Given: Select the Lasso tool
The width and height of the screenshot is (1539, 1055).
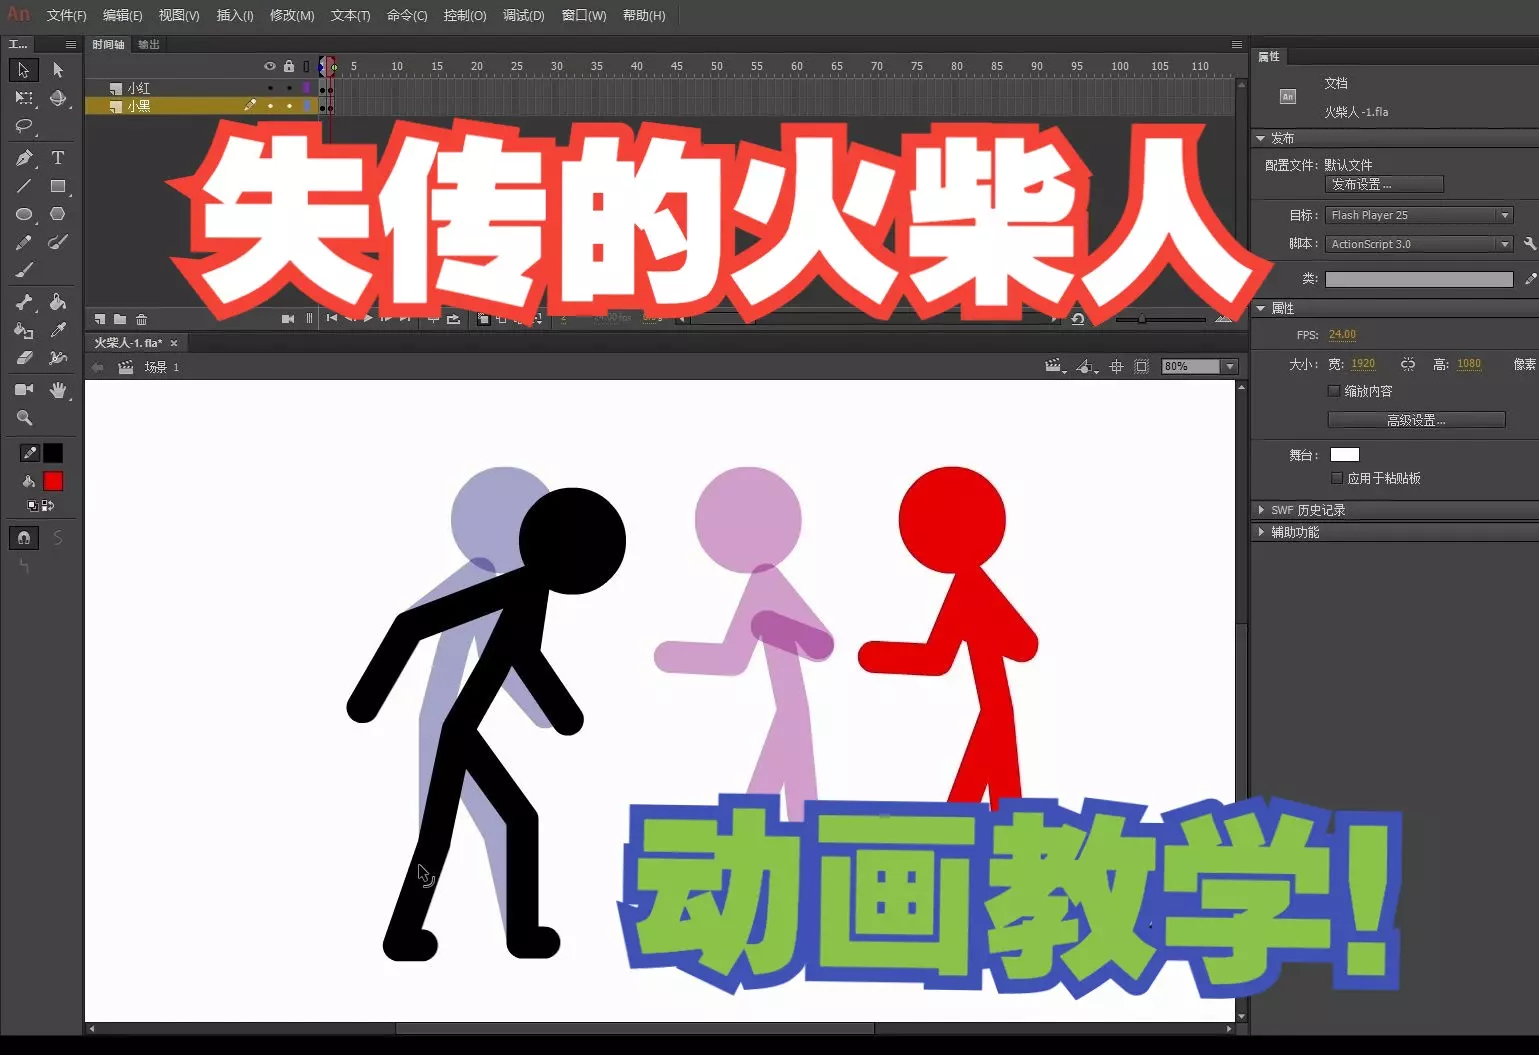Looking at the screenshot, I should (24, 126).
